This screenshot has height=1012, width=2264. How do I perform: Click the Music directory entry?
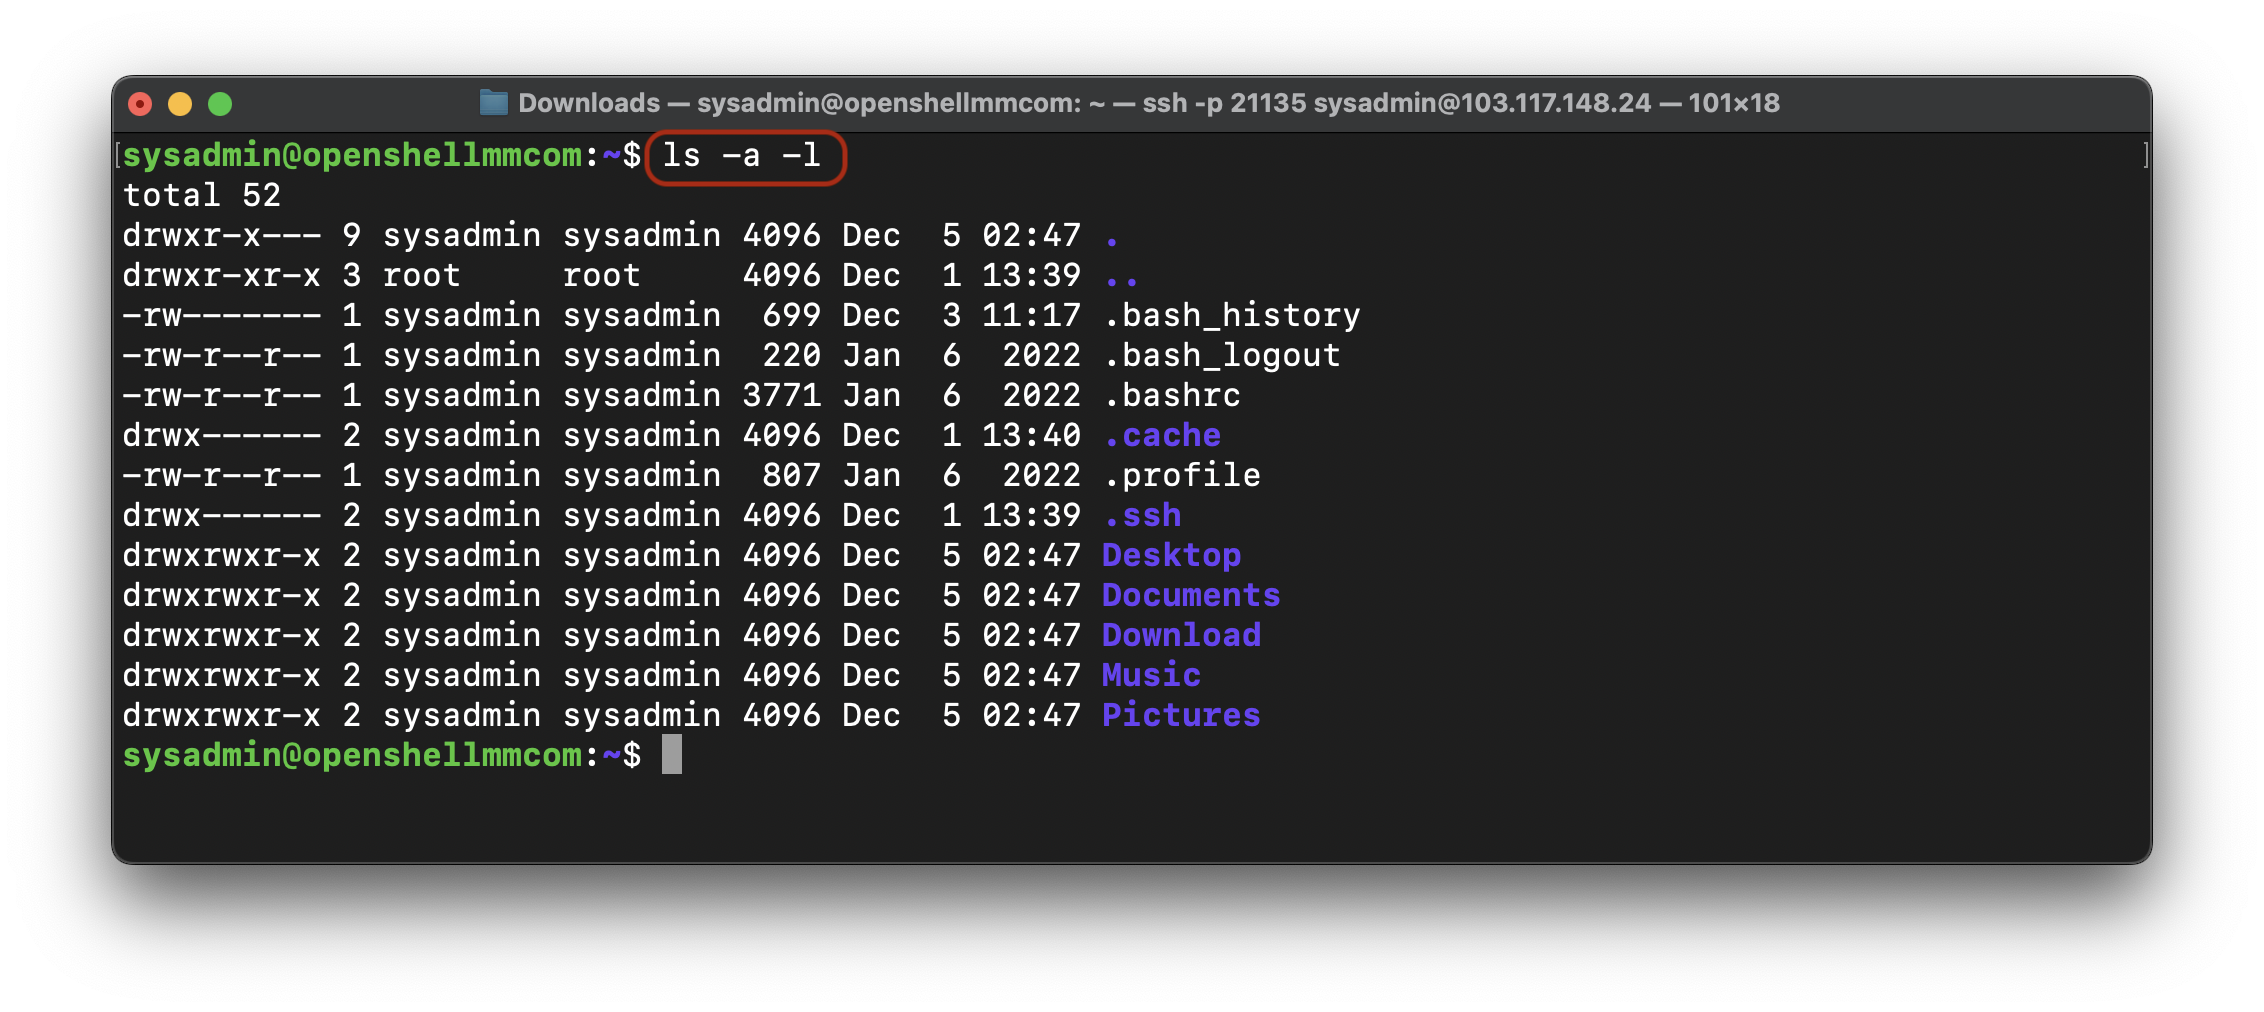(x=1151, y=676)
